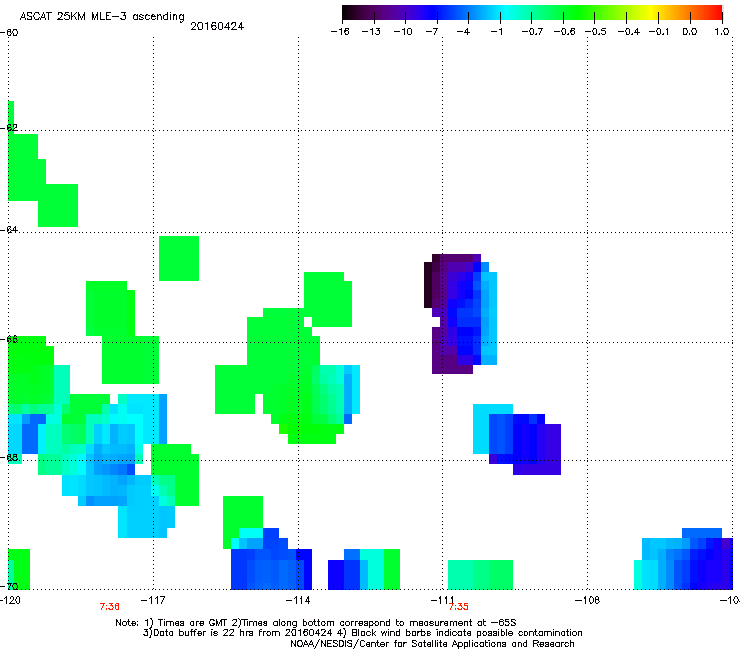This screenshot has width=740, height=650.
Task: Click the colorbar tick label -7
Action: click(432, 32)
